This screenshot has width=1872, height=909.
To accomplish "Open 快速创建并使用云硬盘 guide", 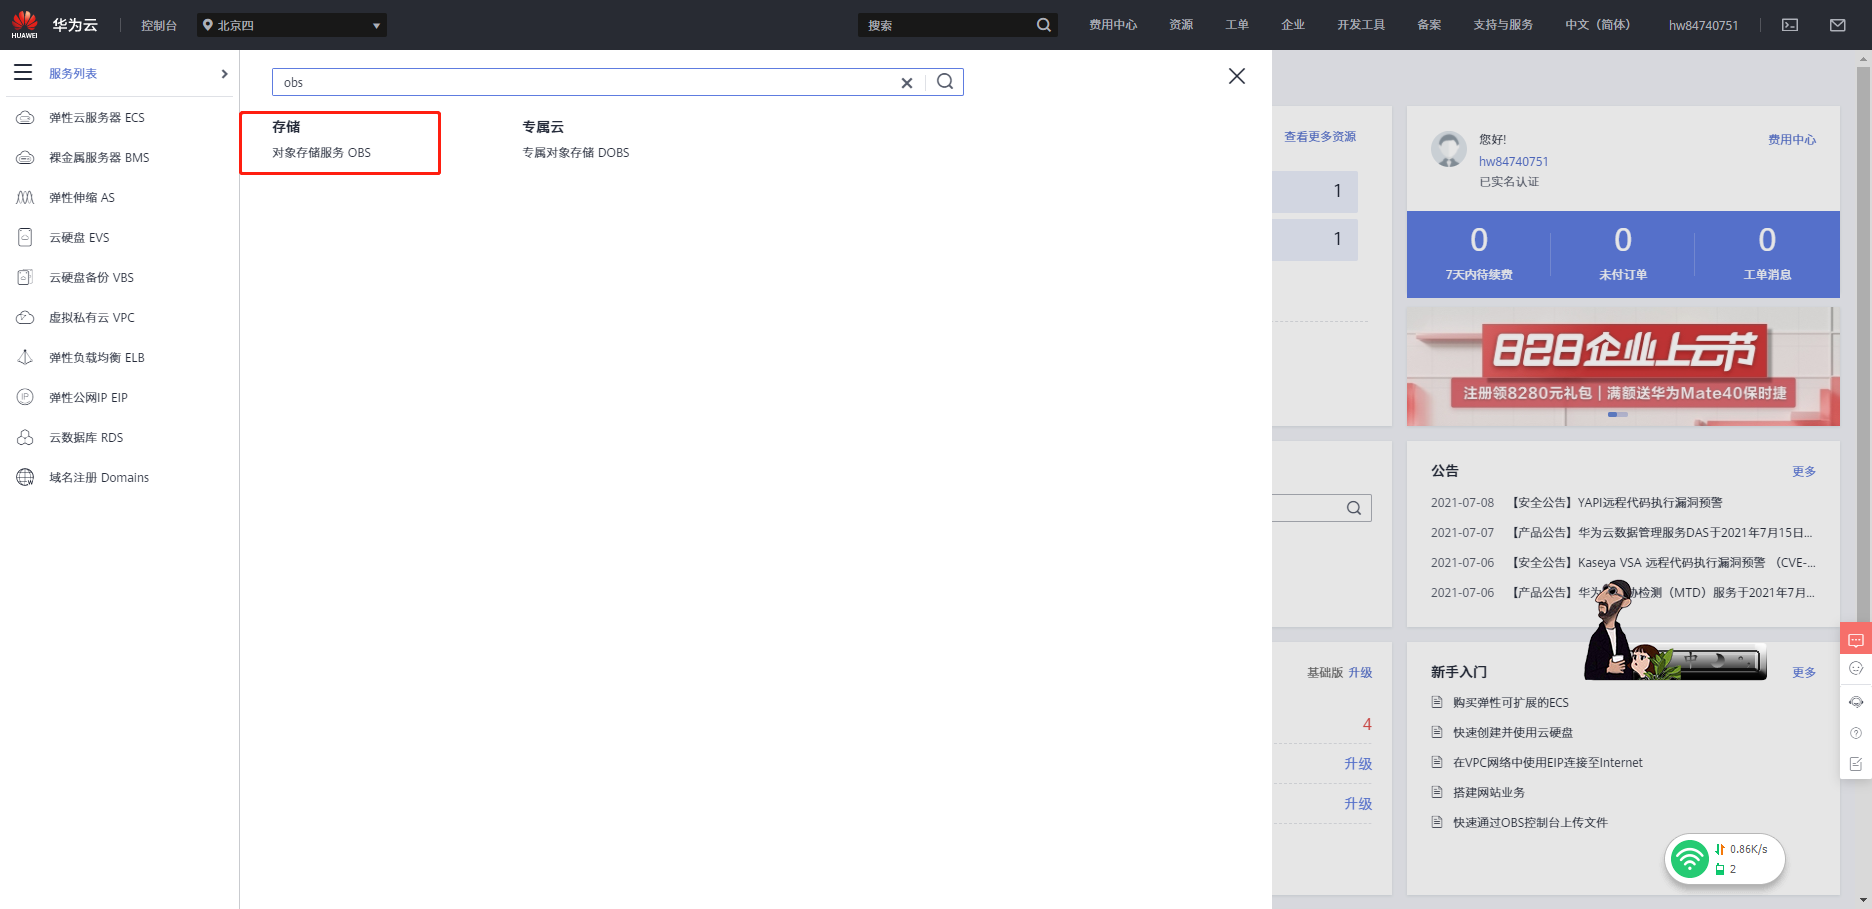I will (x=1512, y=733).
